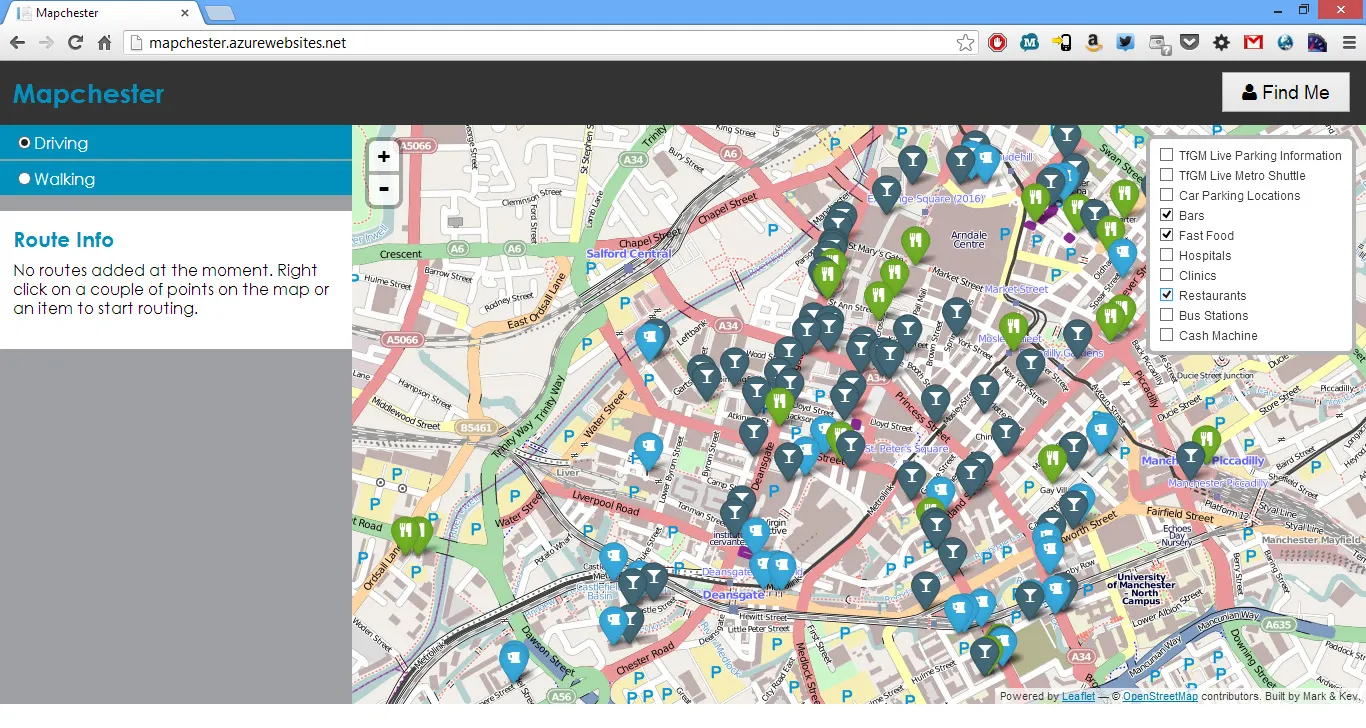1366x728 pixels.
Task: Enable Car Parking Locations checkbox
Action: (1166, 195)
